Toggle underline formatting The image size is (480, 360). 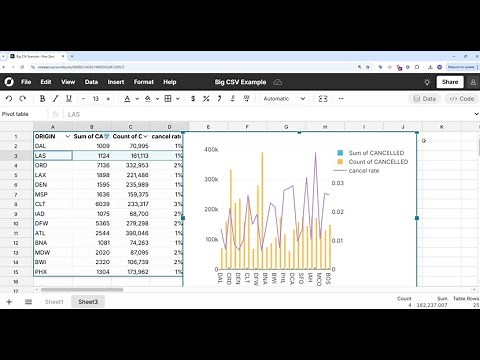pos(69,99)
